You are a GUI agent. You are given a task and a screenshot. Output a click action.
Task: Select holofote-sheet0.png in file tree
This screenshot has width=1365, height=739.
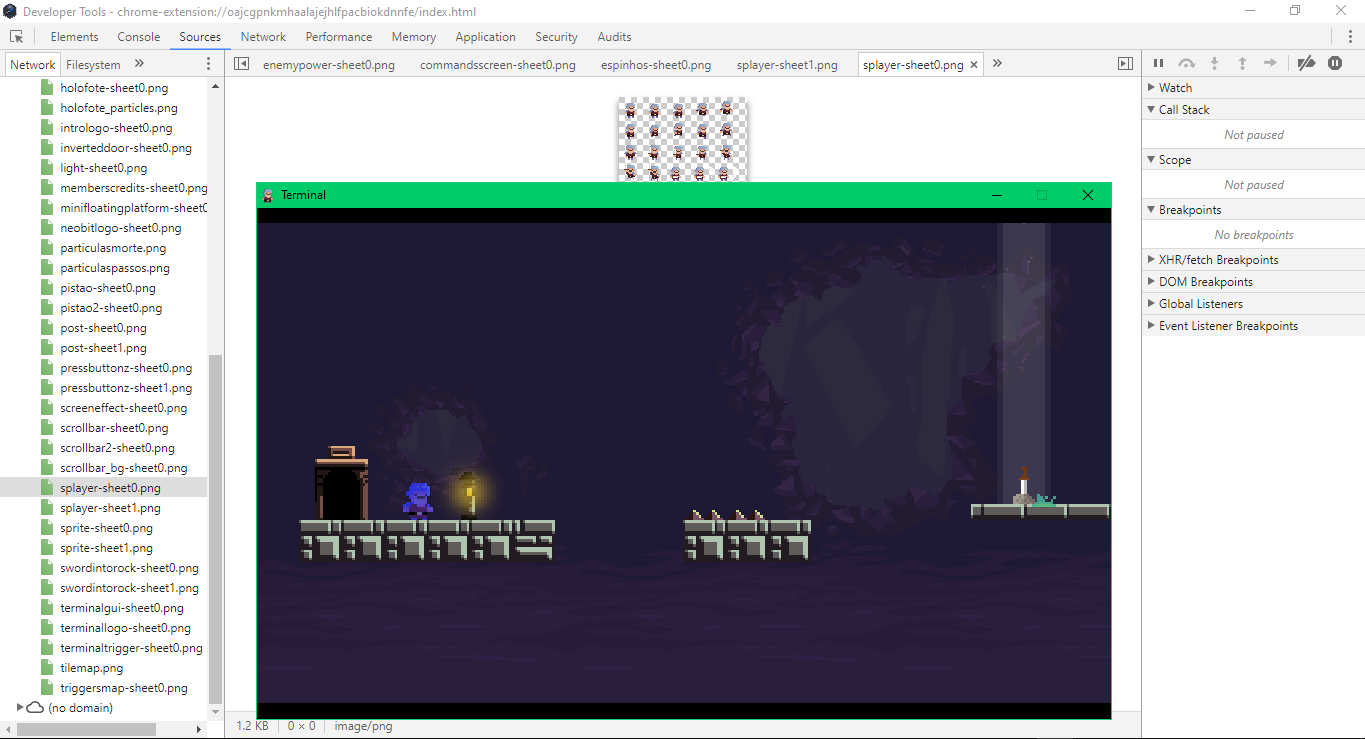tap(114, 88)
